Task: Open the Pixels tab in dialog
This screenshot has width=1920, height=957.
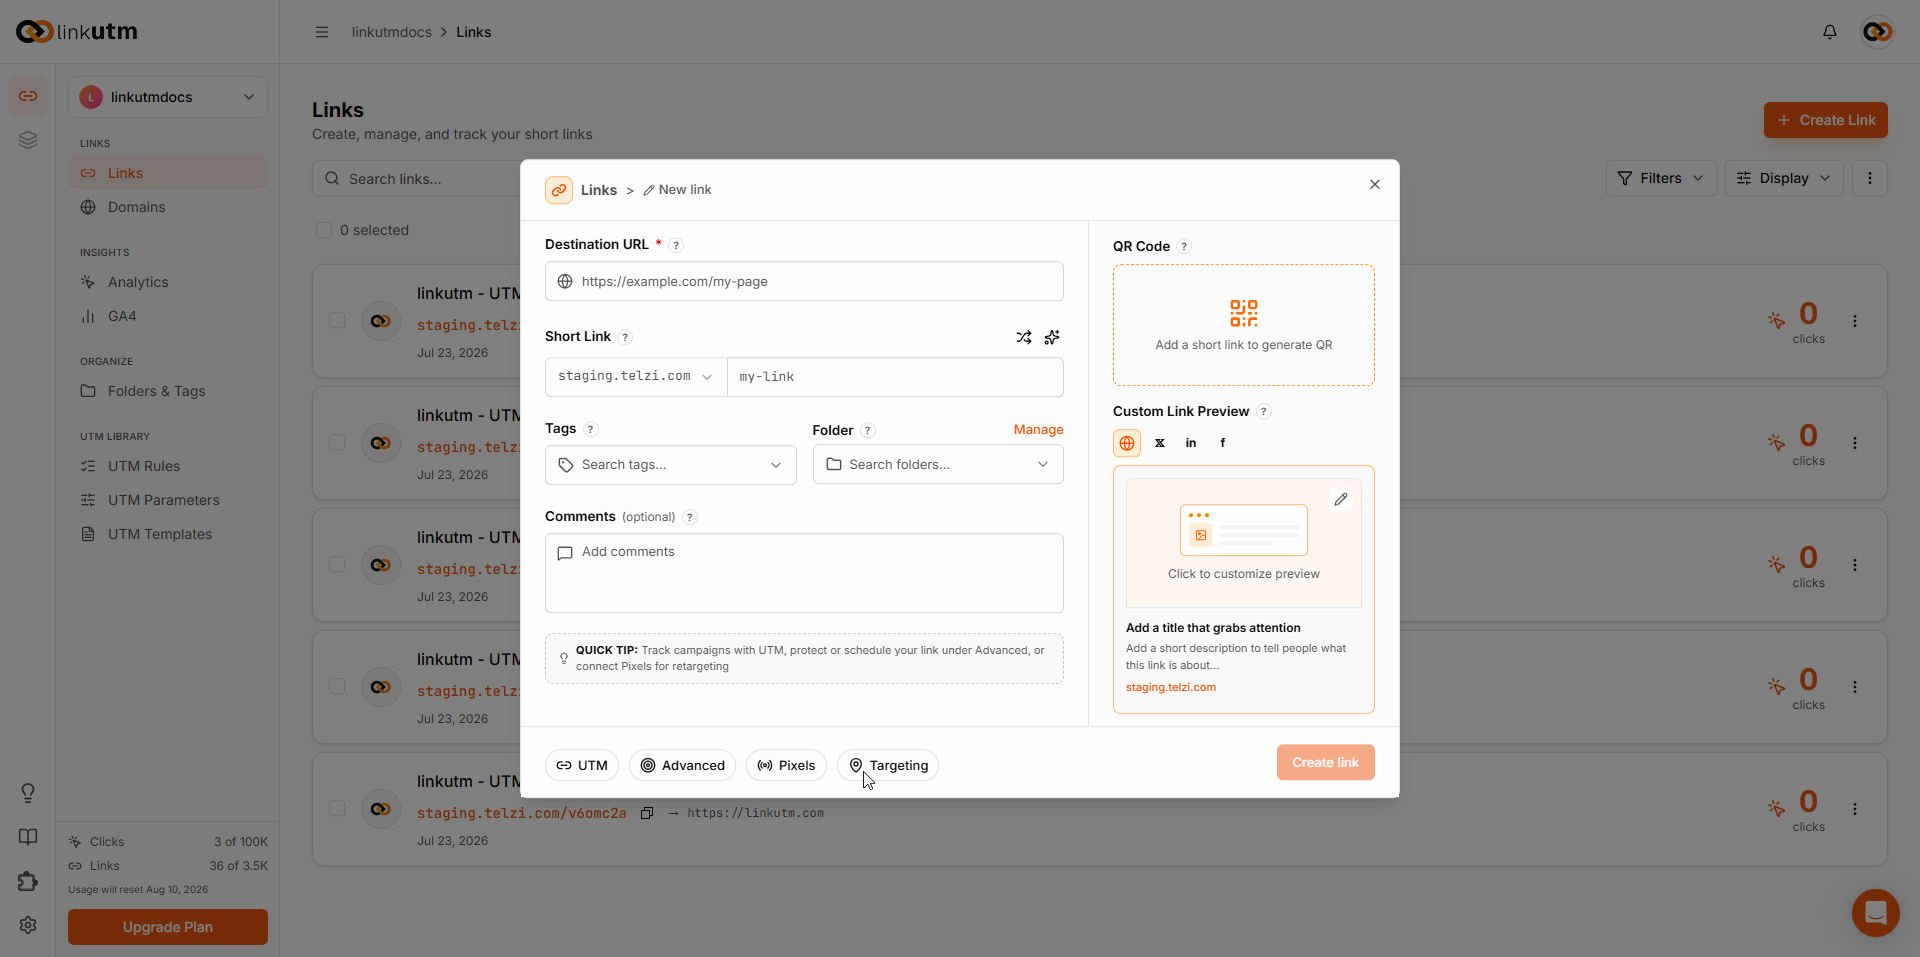Action: tap(786, 766)
